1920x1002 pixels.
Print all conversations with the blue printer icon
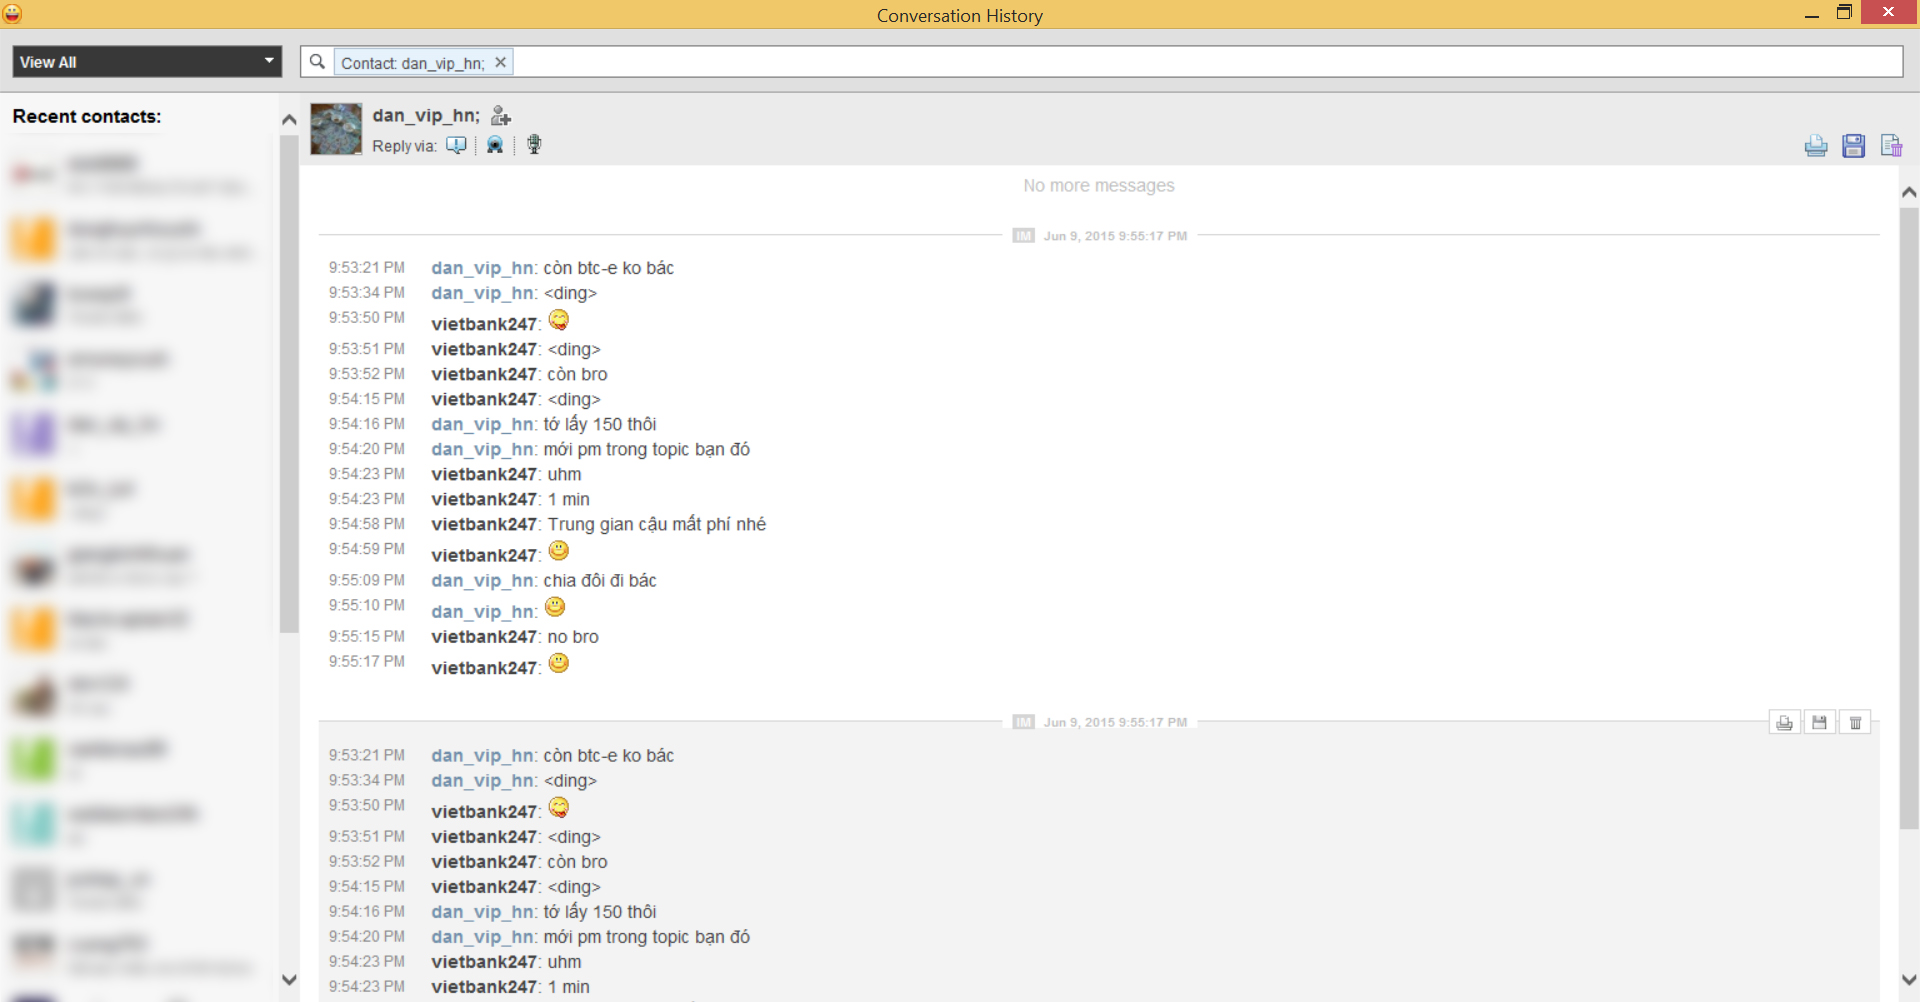[x=1816, y=146]
